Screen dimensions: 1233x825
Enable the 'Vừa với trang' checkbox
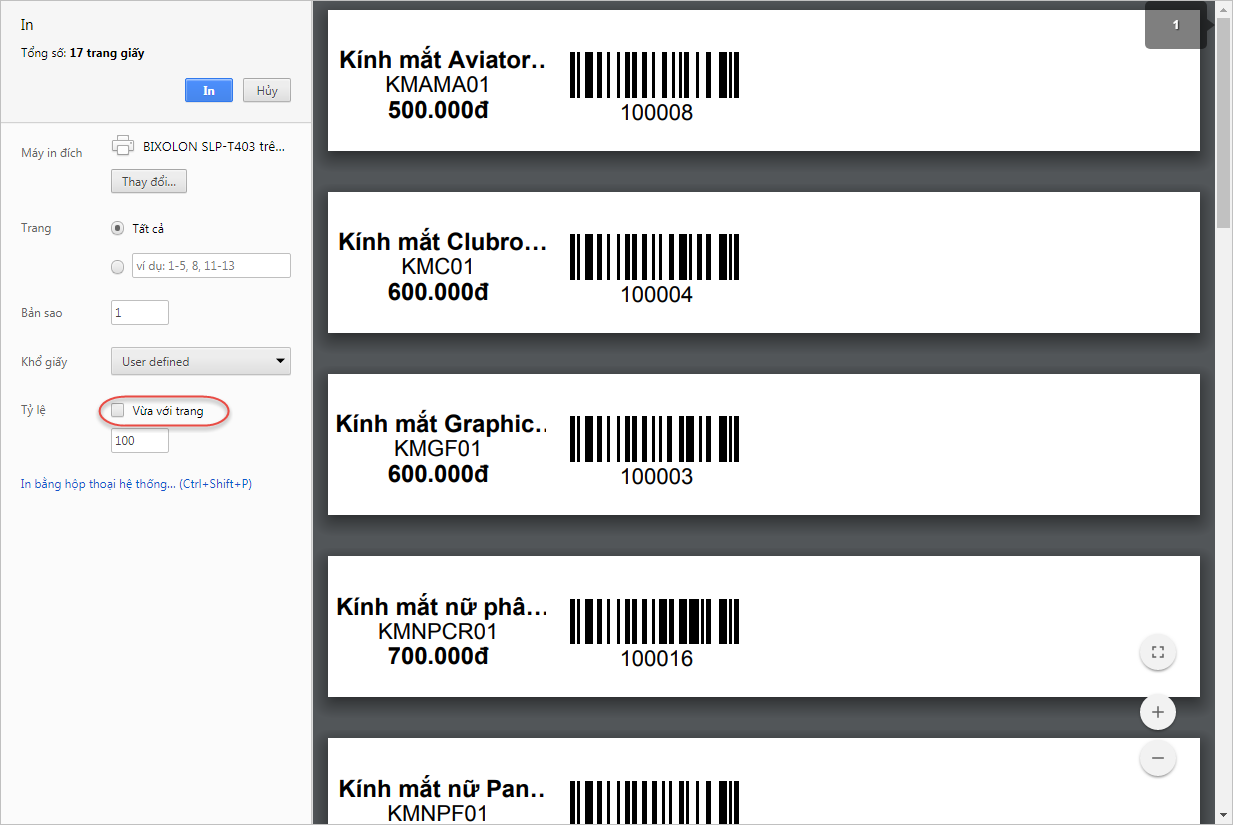(x=118, y=411)
